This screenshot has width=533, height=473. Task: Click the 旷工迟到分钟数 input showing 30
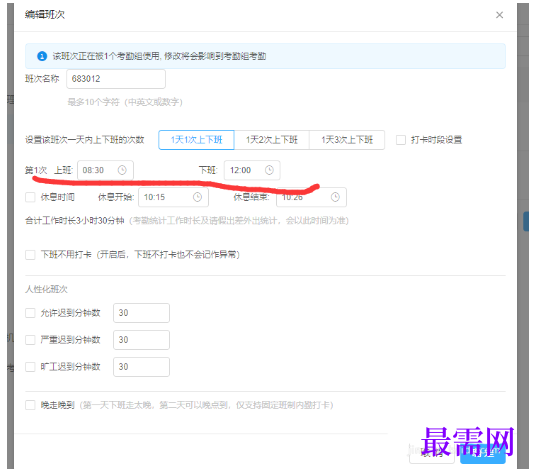click(x=141, y=367)
